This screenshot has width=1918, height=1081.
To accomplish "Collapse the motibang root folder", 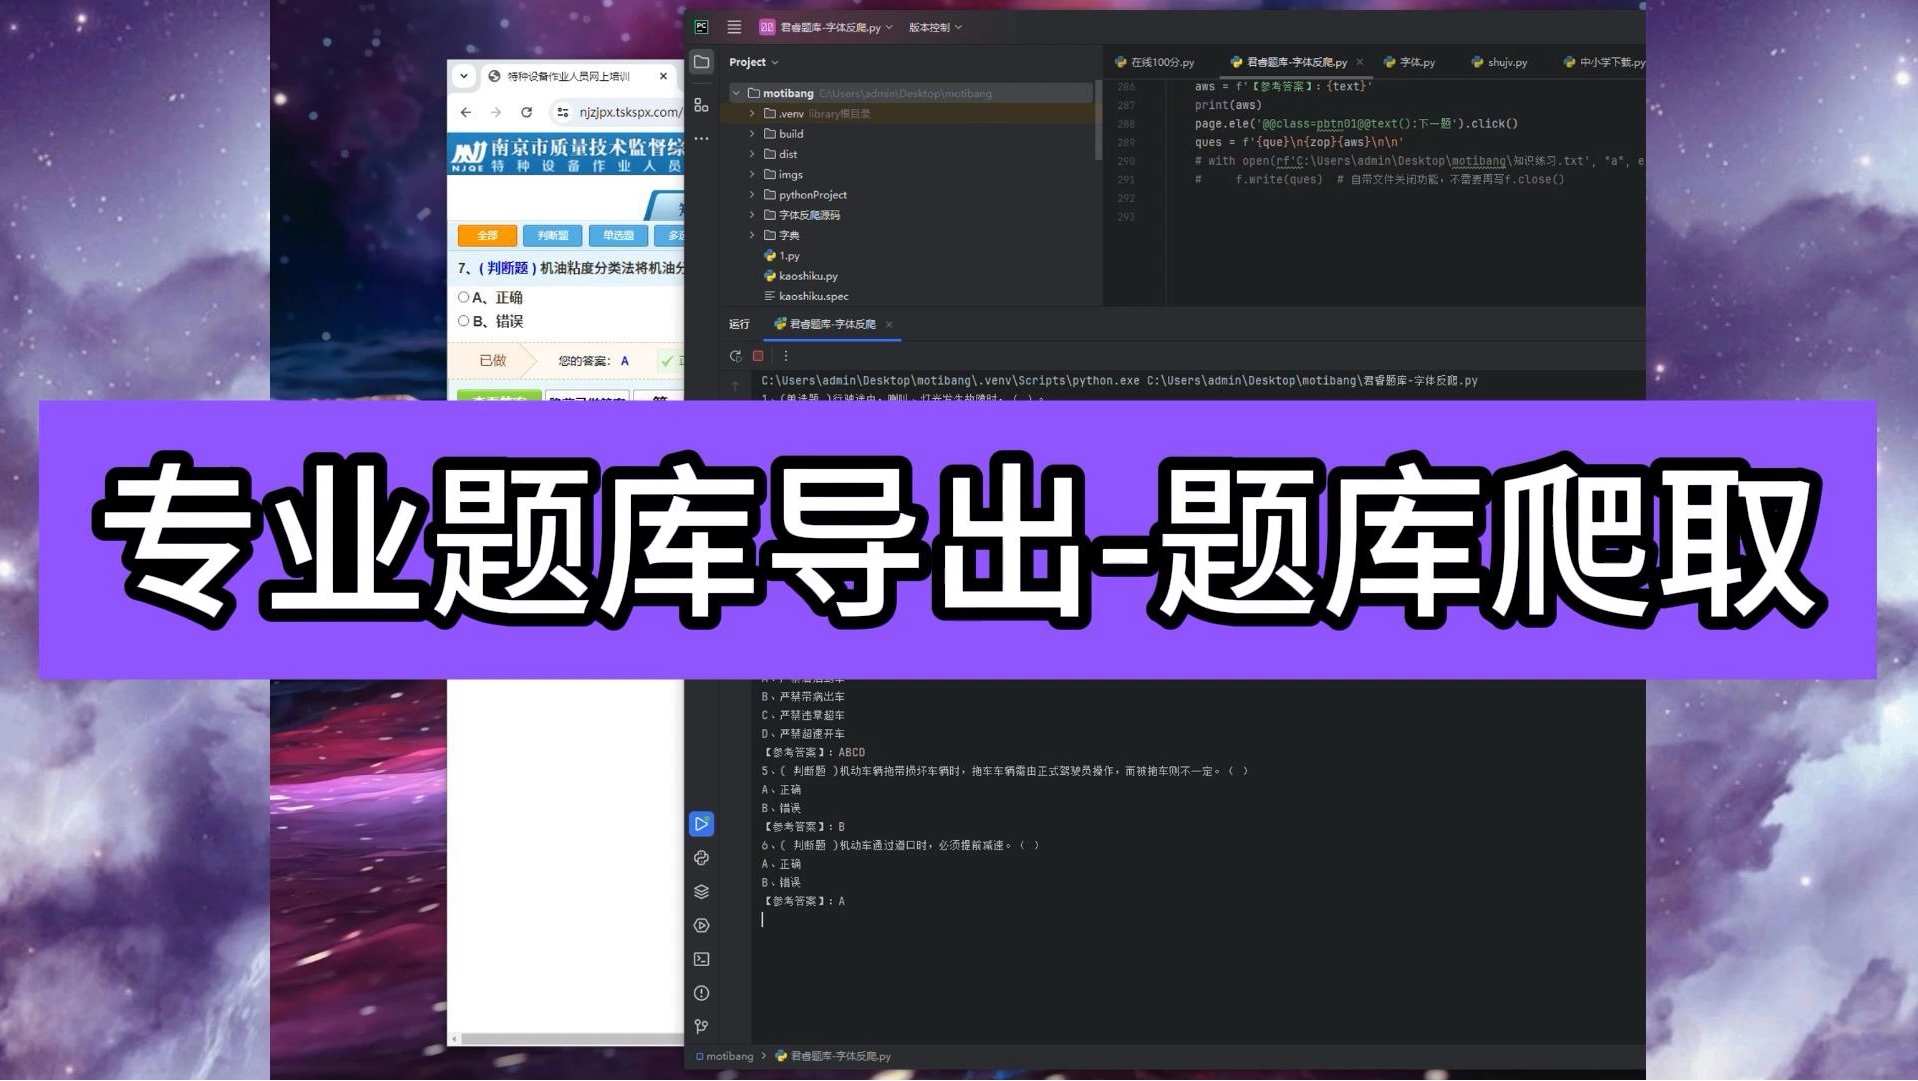I will tap(737, 93).
